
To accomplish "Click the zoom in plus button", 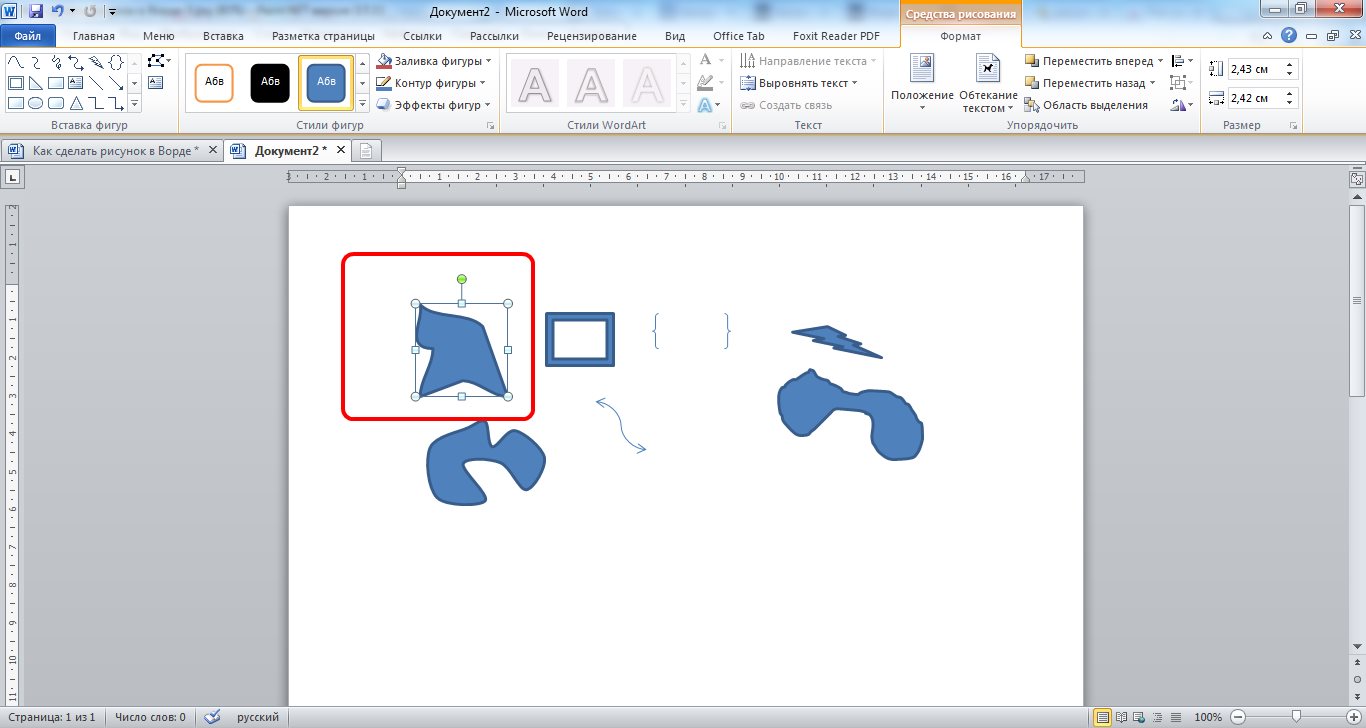I will (1354, 717).
